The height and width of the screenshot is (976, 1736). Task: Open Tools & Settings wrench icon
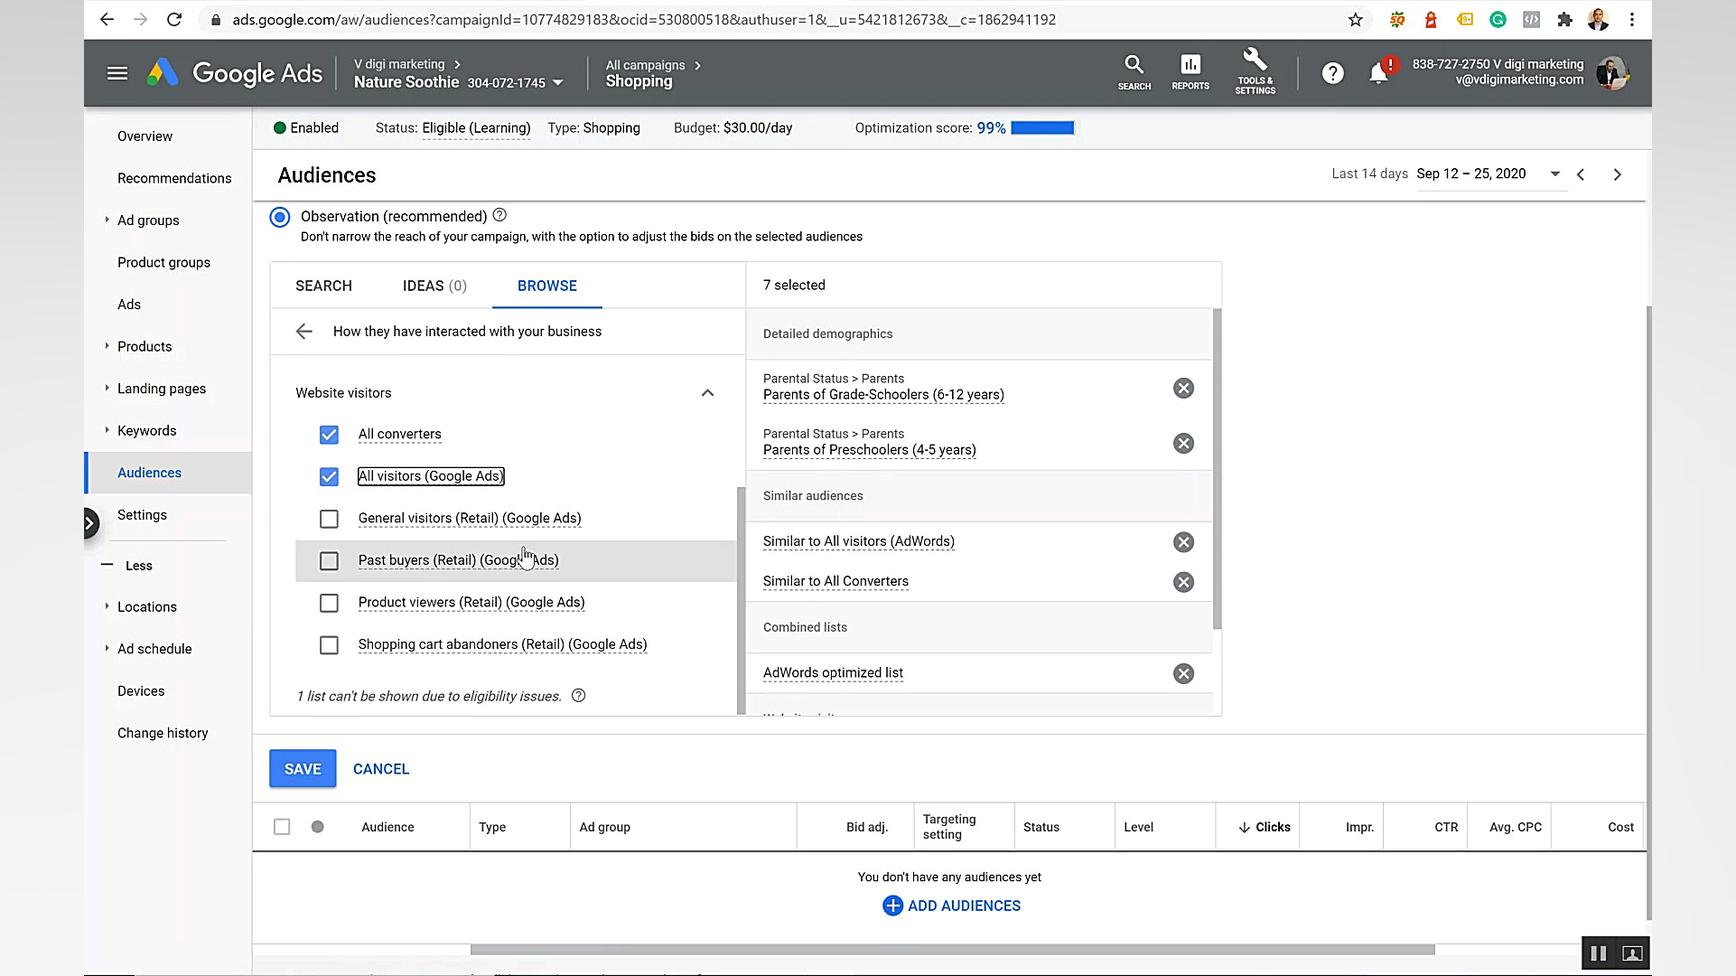coord(1254,72)
